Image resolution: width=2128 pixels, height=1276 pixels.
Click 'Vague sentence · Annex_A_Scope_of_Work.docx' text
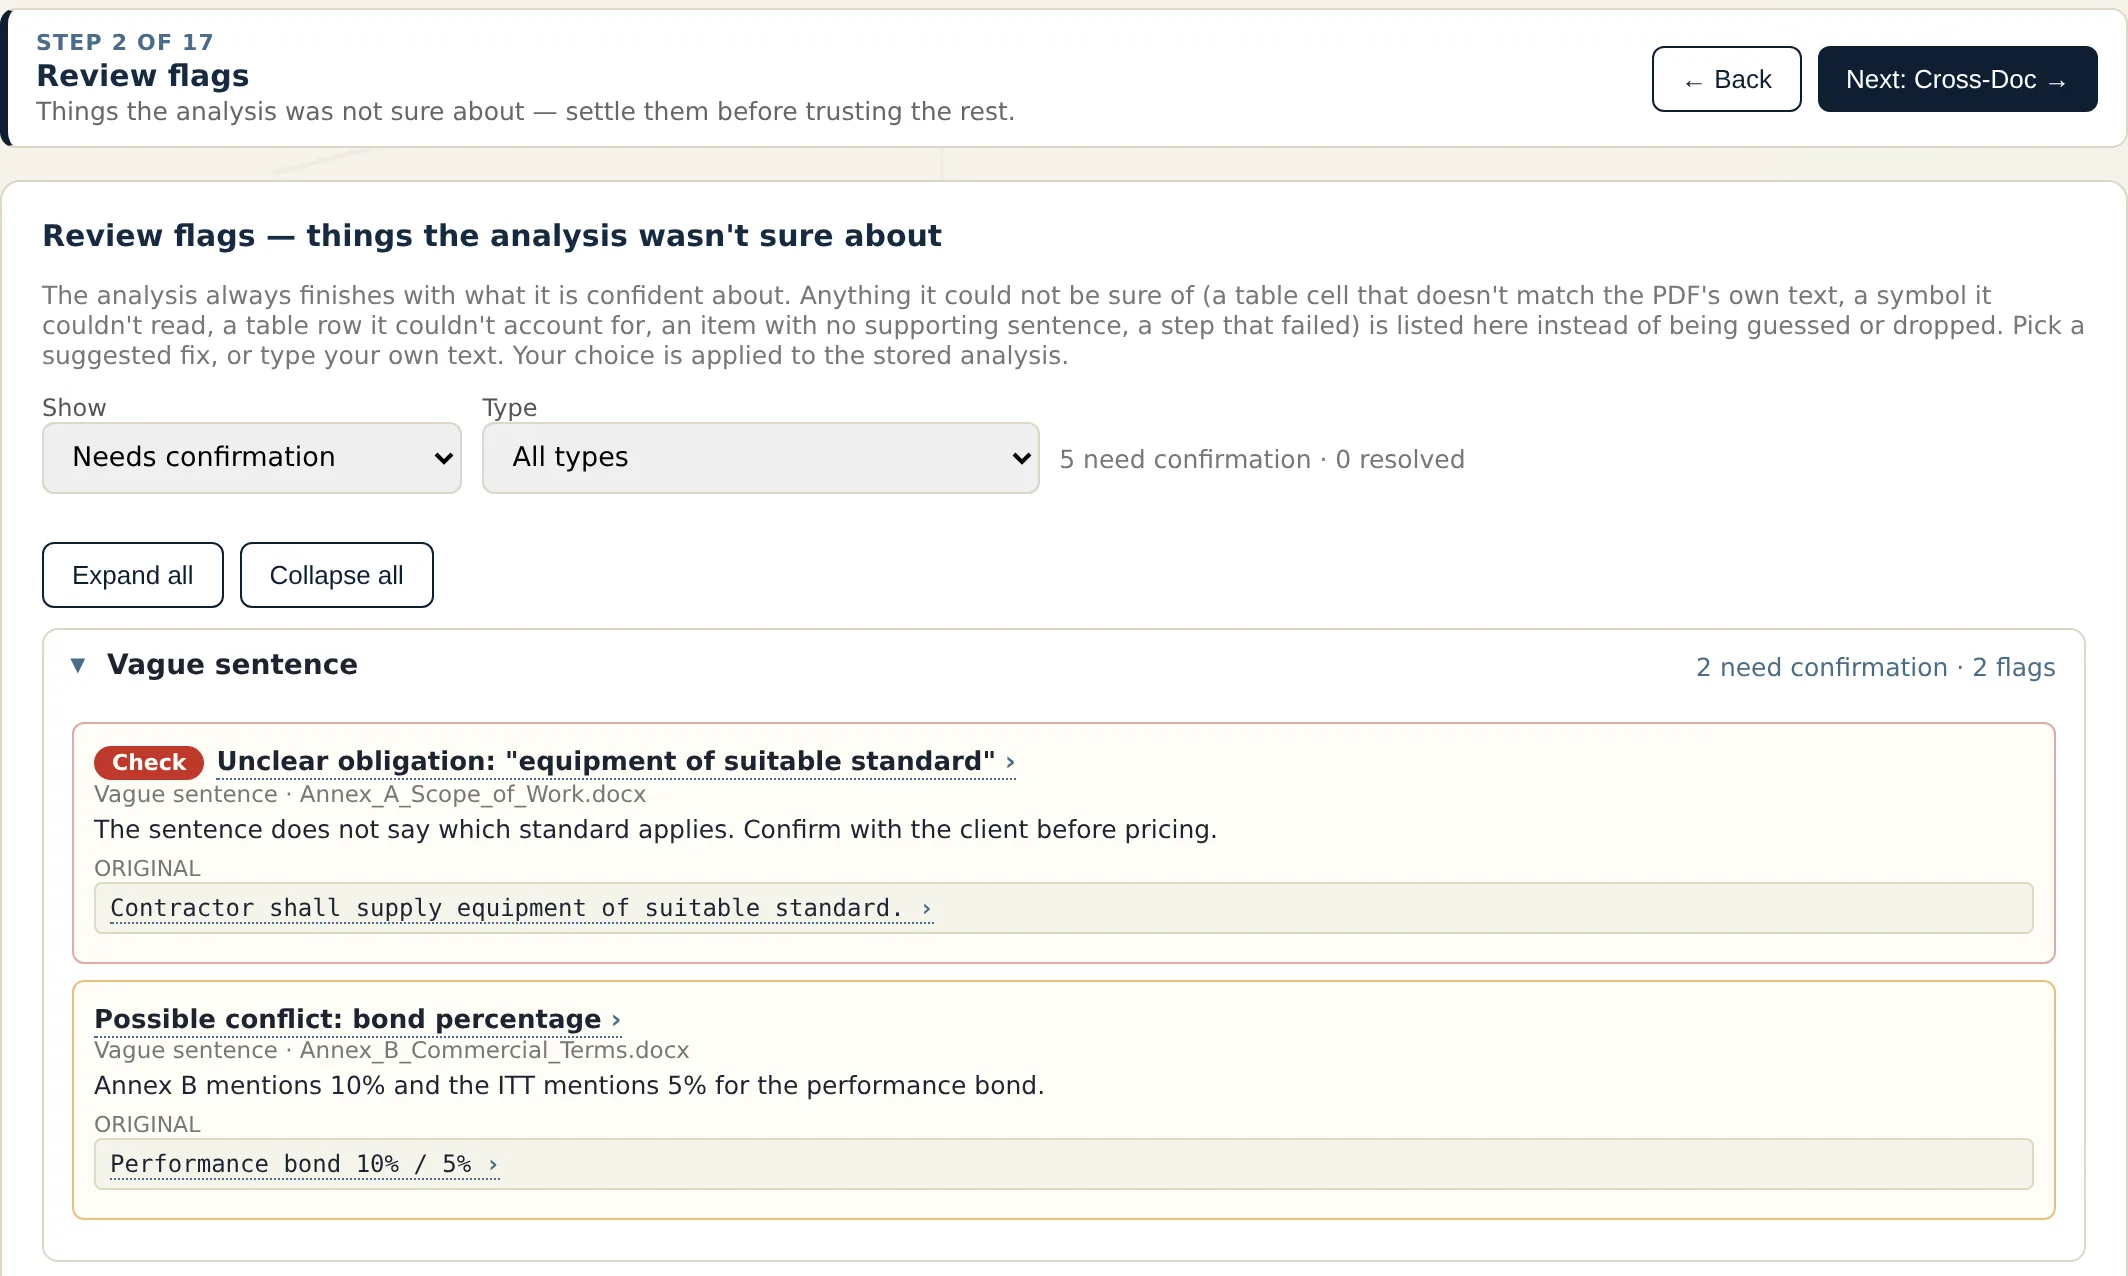click(370, 794)
